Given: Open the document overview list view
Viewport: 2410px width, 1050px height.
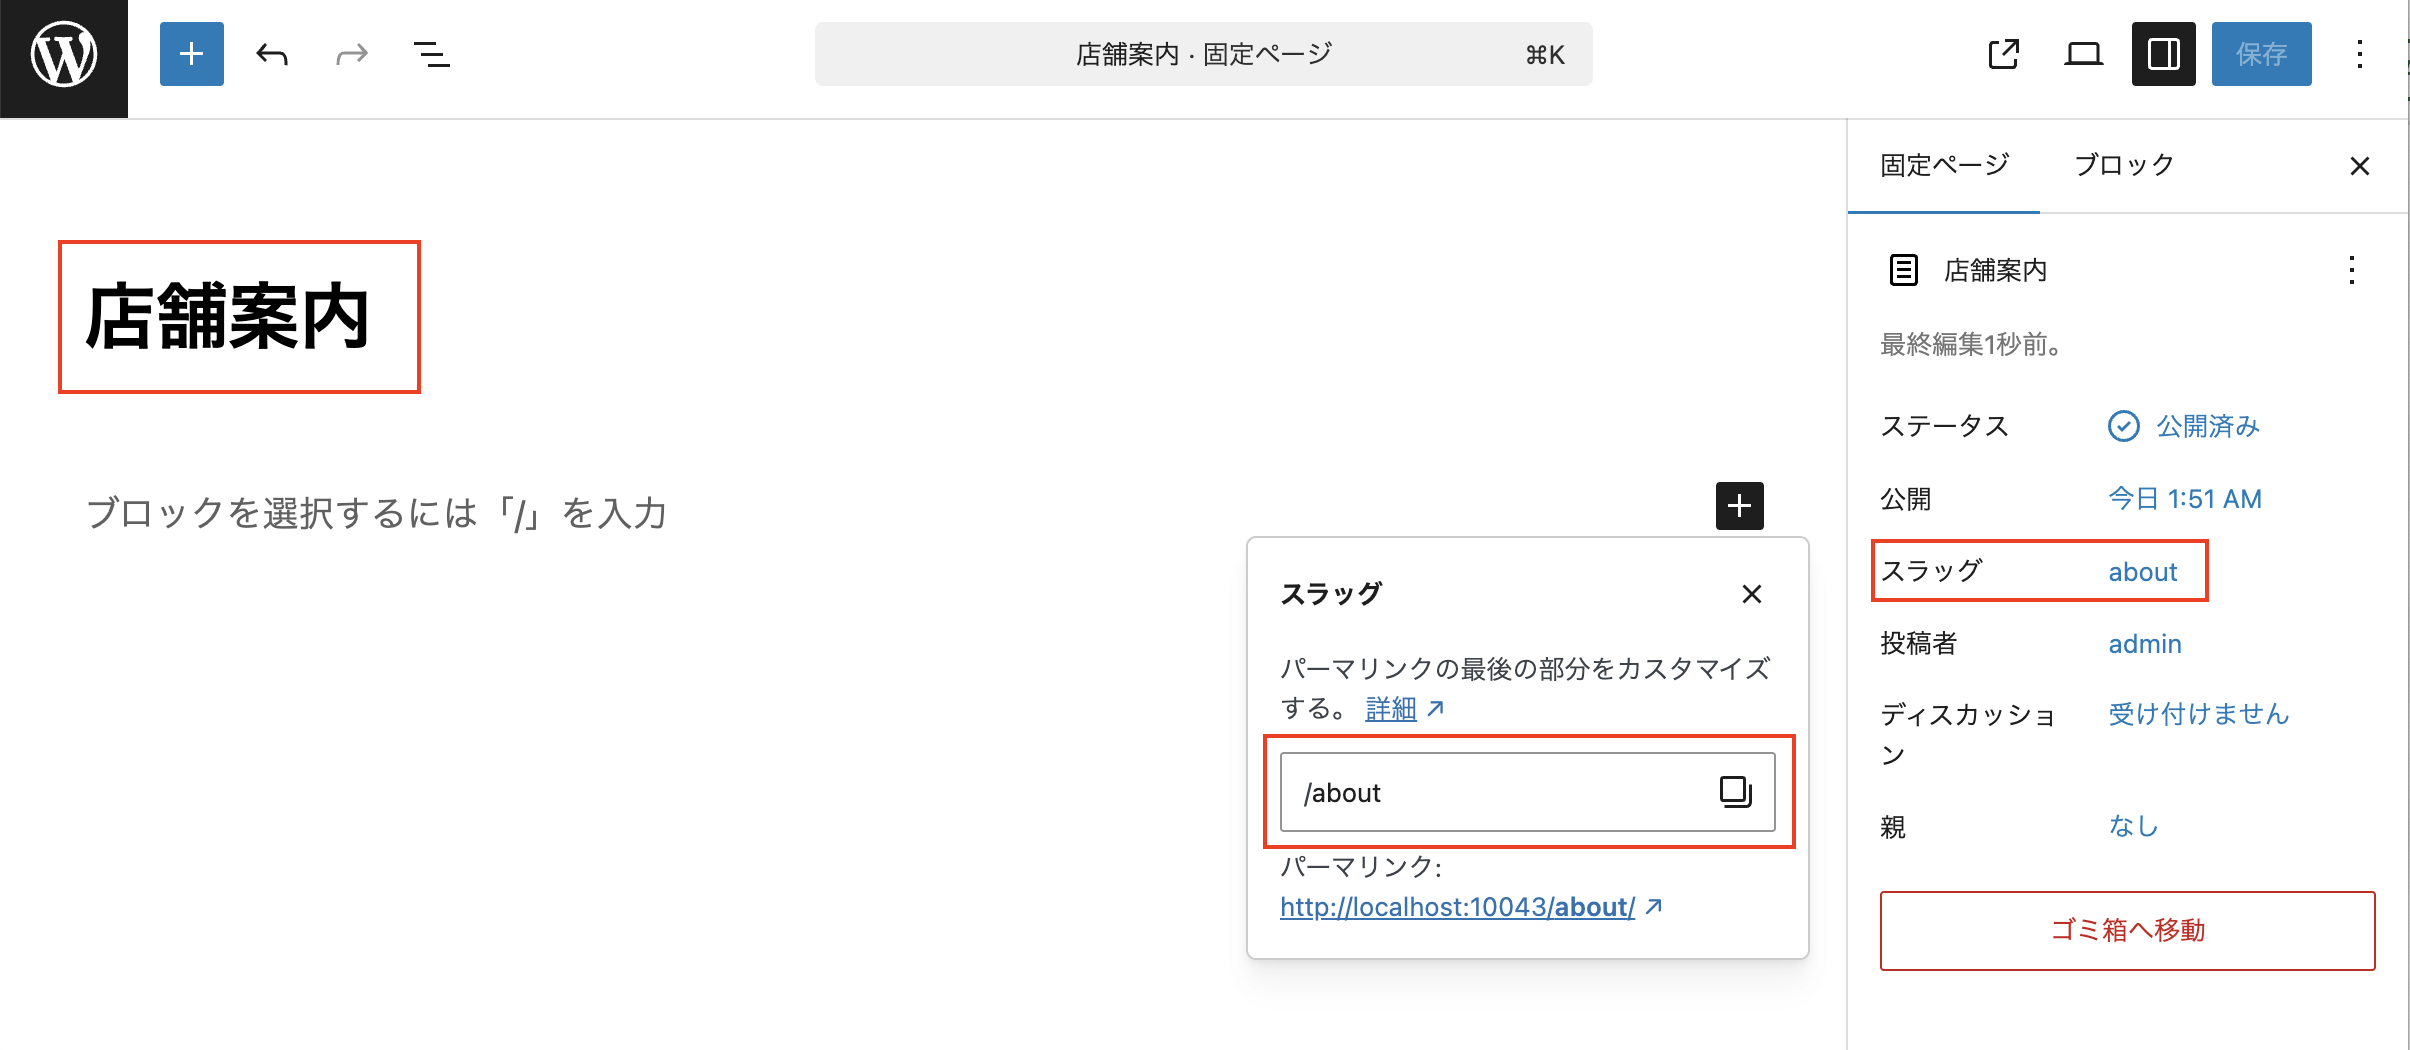Looking at the screenshot, I should (x=431, y=54).
